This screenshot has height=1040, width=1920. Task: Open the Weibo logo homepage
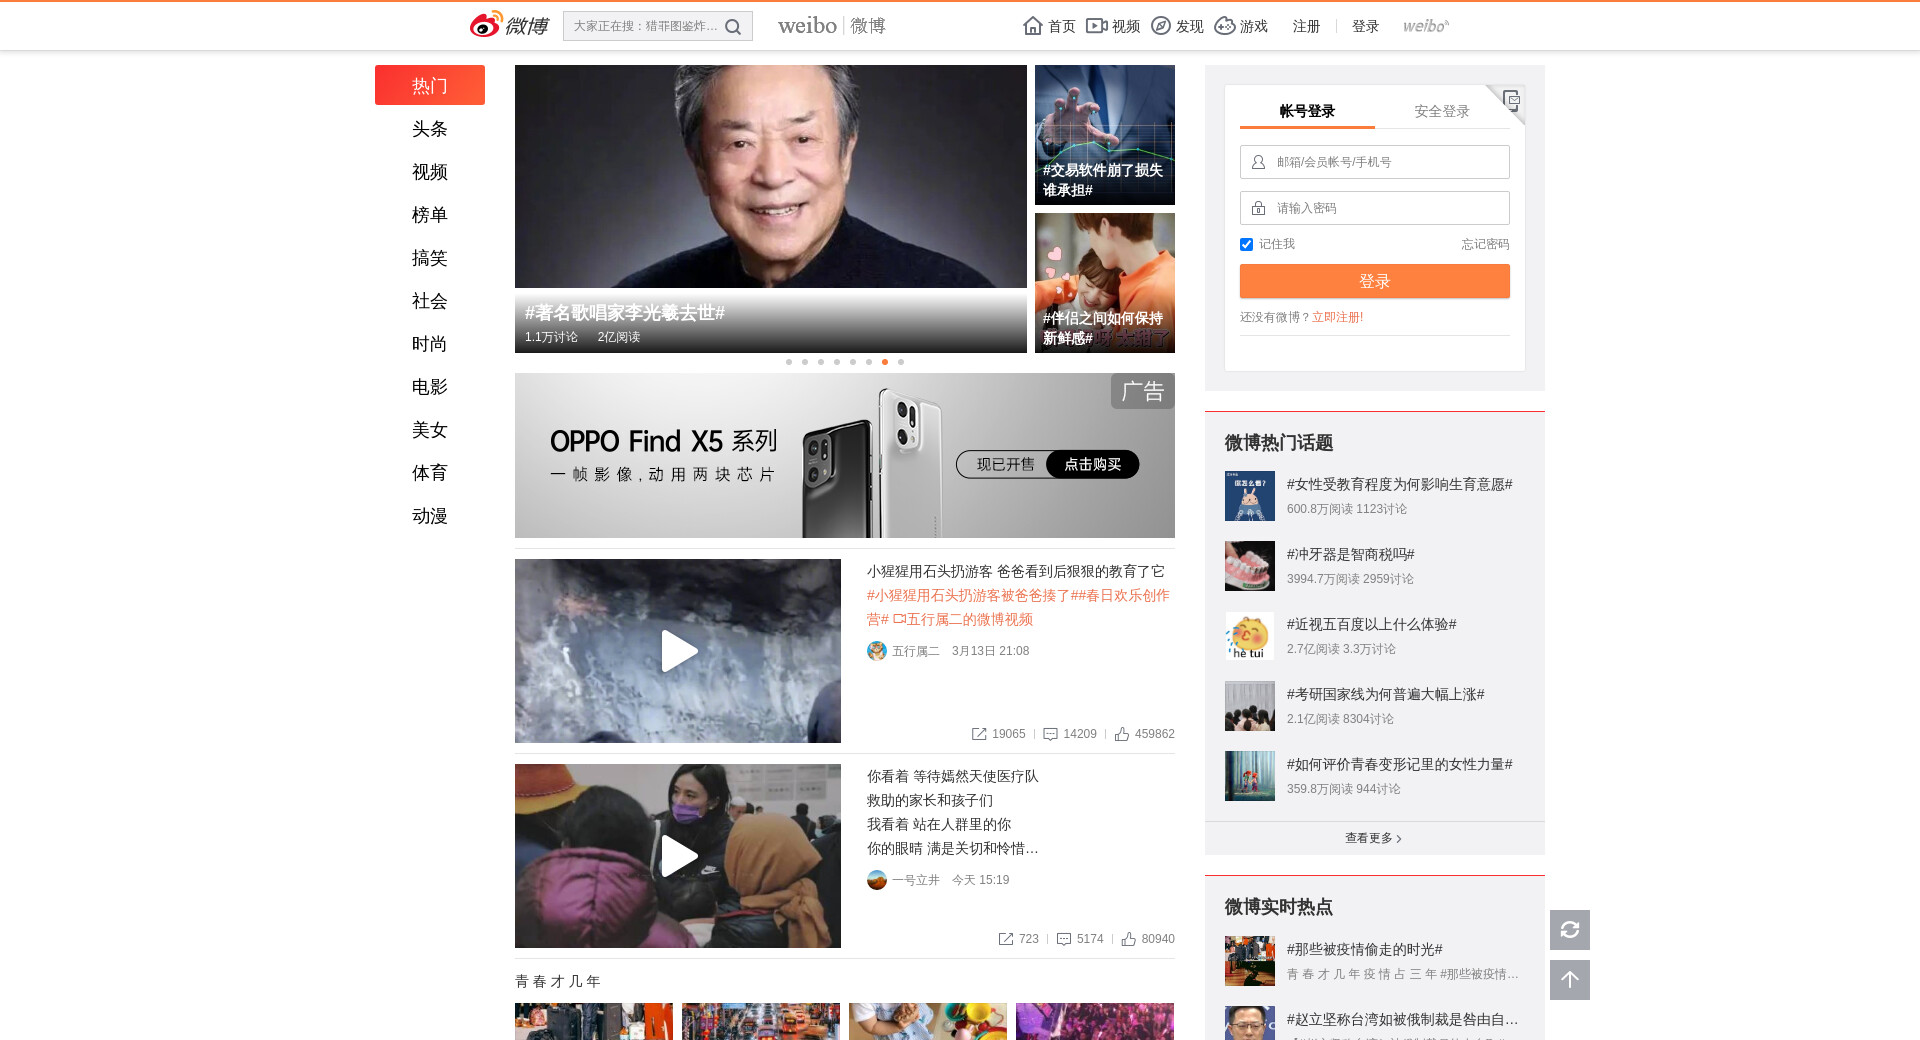(x=509, y=26)
